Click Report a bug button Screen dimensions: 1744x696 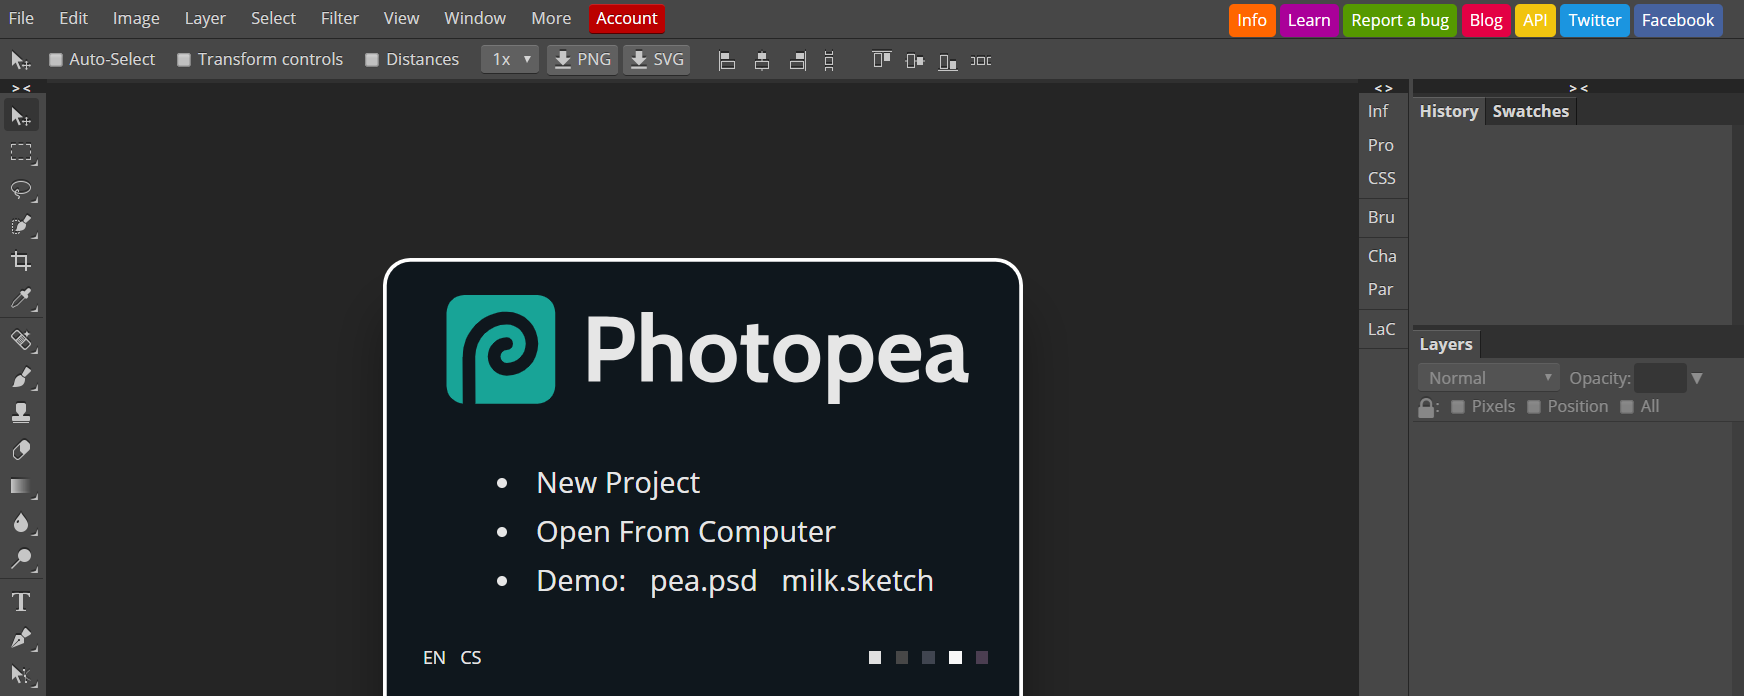1400,20
